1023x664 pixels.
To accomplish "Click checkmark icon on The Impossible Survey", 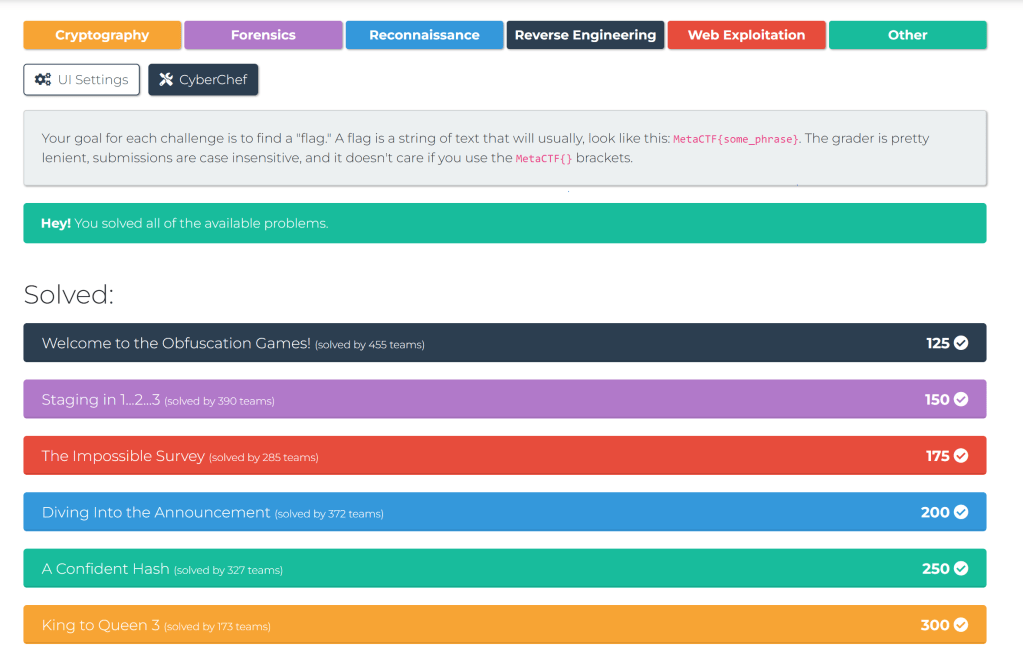I will (x=961, y=456).
